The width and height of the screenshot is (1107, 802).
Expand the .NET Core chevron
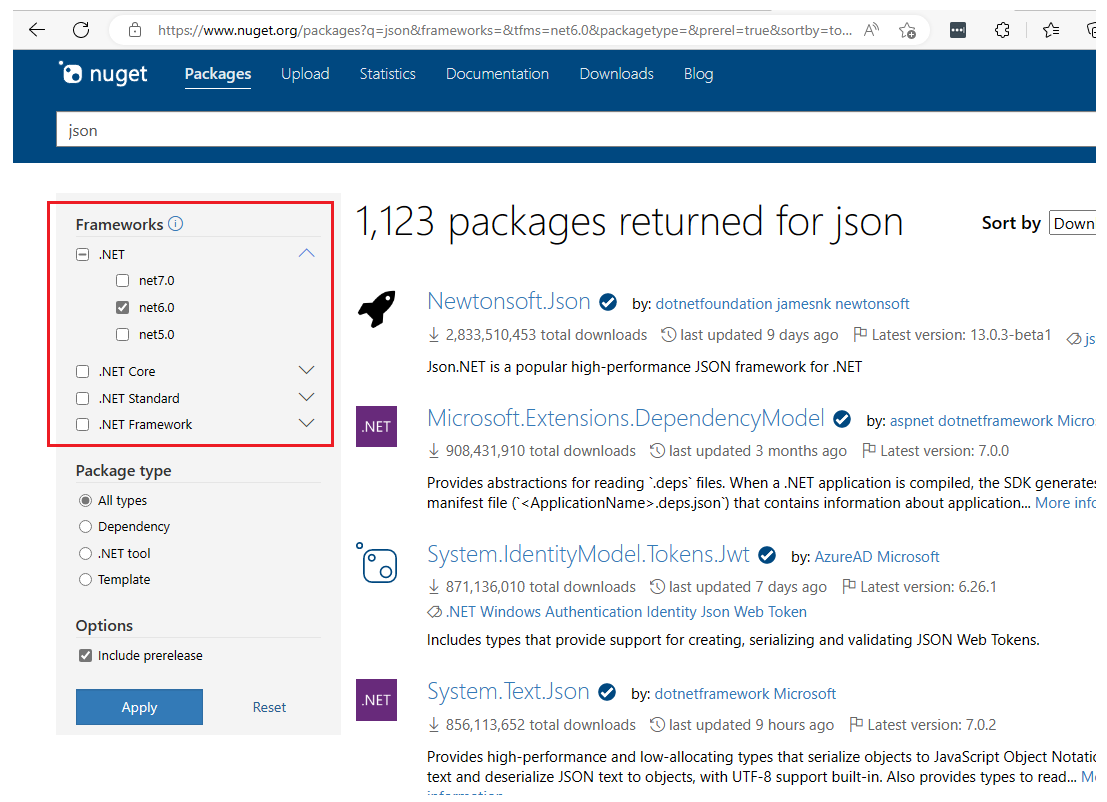tap(306, 370)
